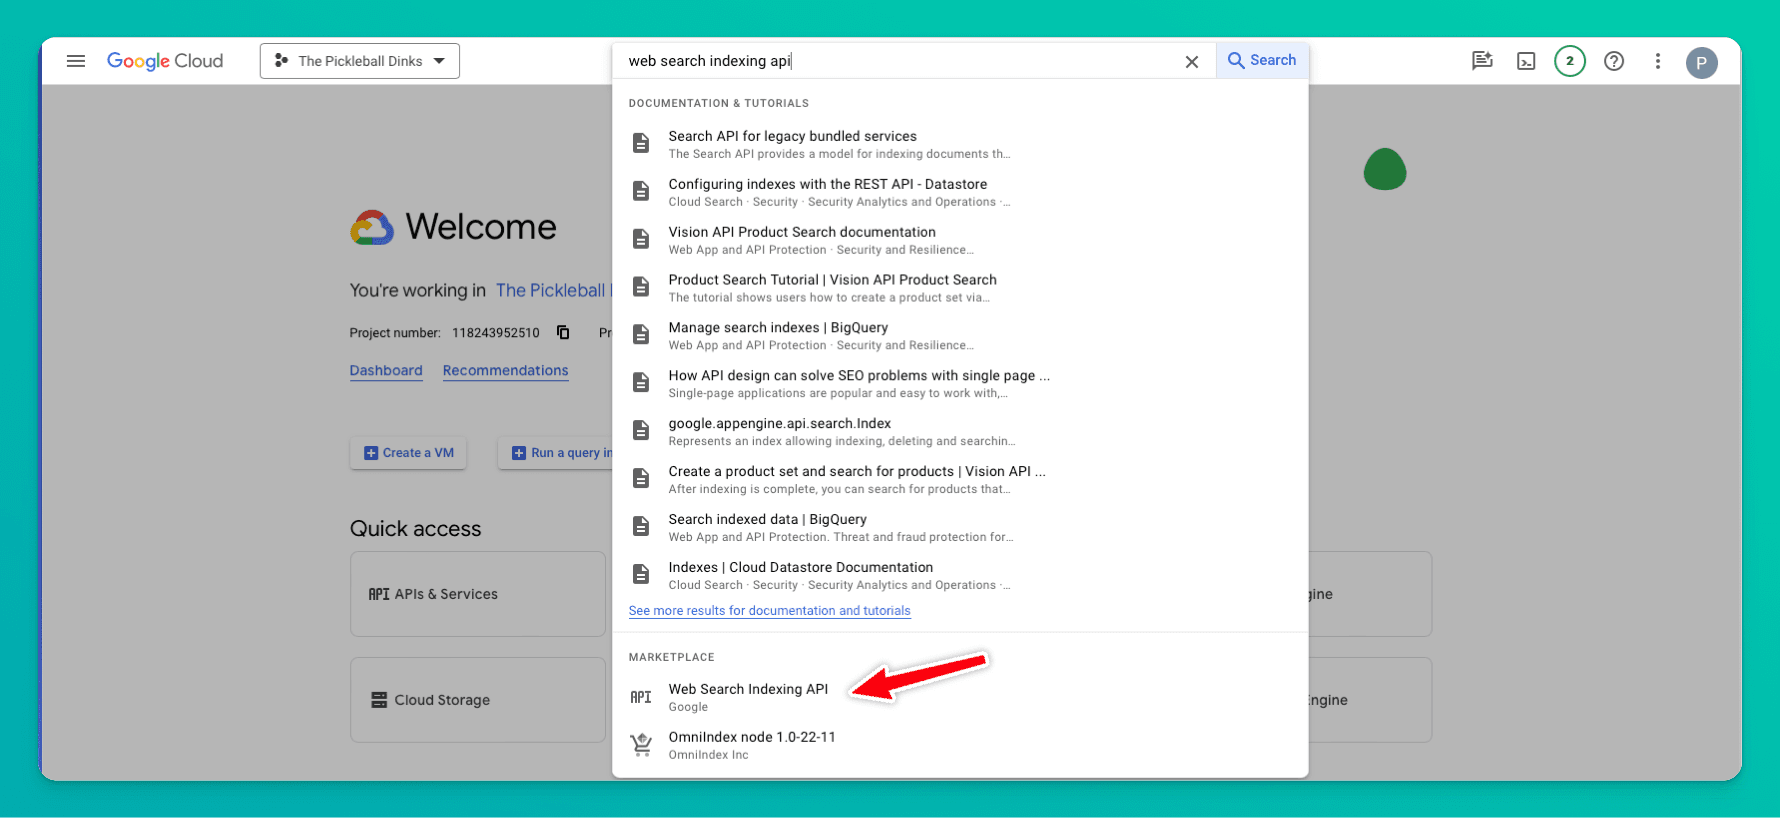The width and height of the screenshot is (1781, 818).
Task: Open How API design can solve SEO result
Action: pyautogui.click(x=960, y=384)
